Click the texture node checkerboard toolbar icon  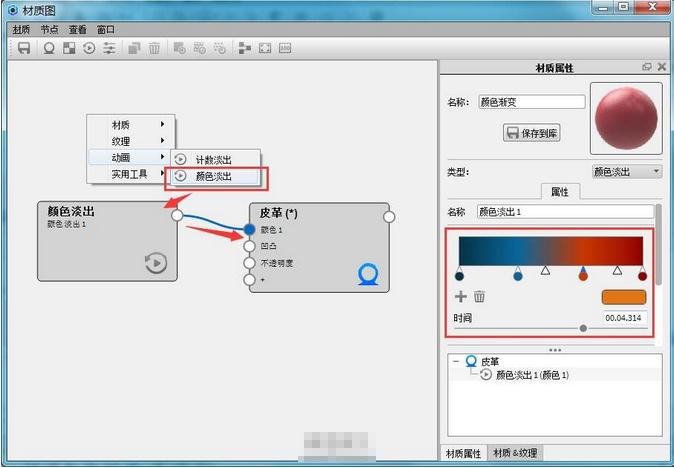(x=69, y=48)
